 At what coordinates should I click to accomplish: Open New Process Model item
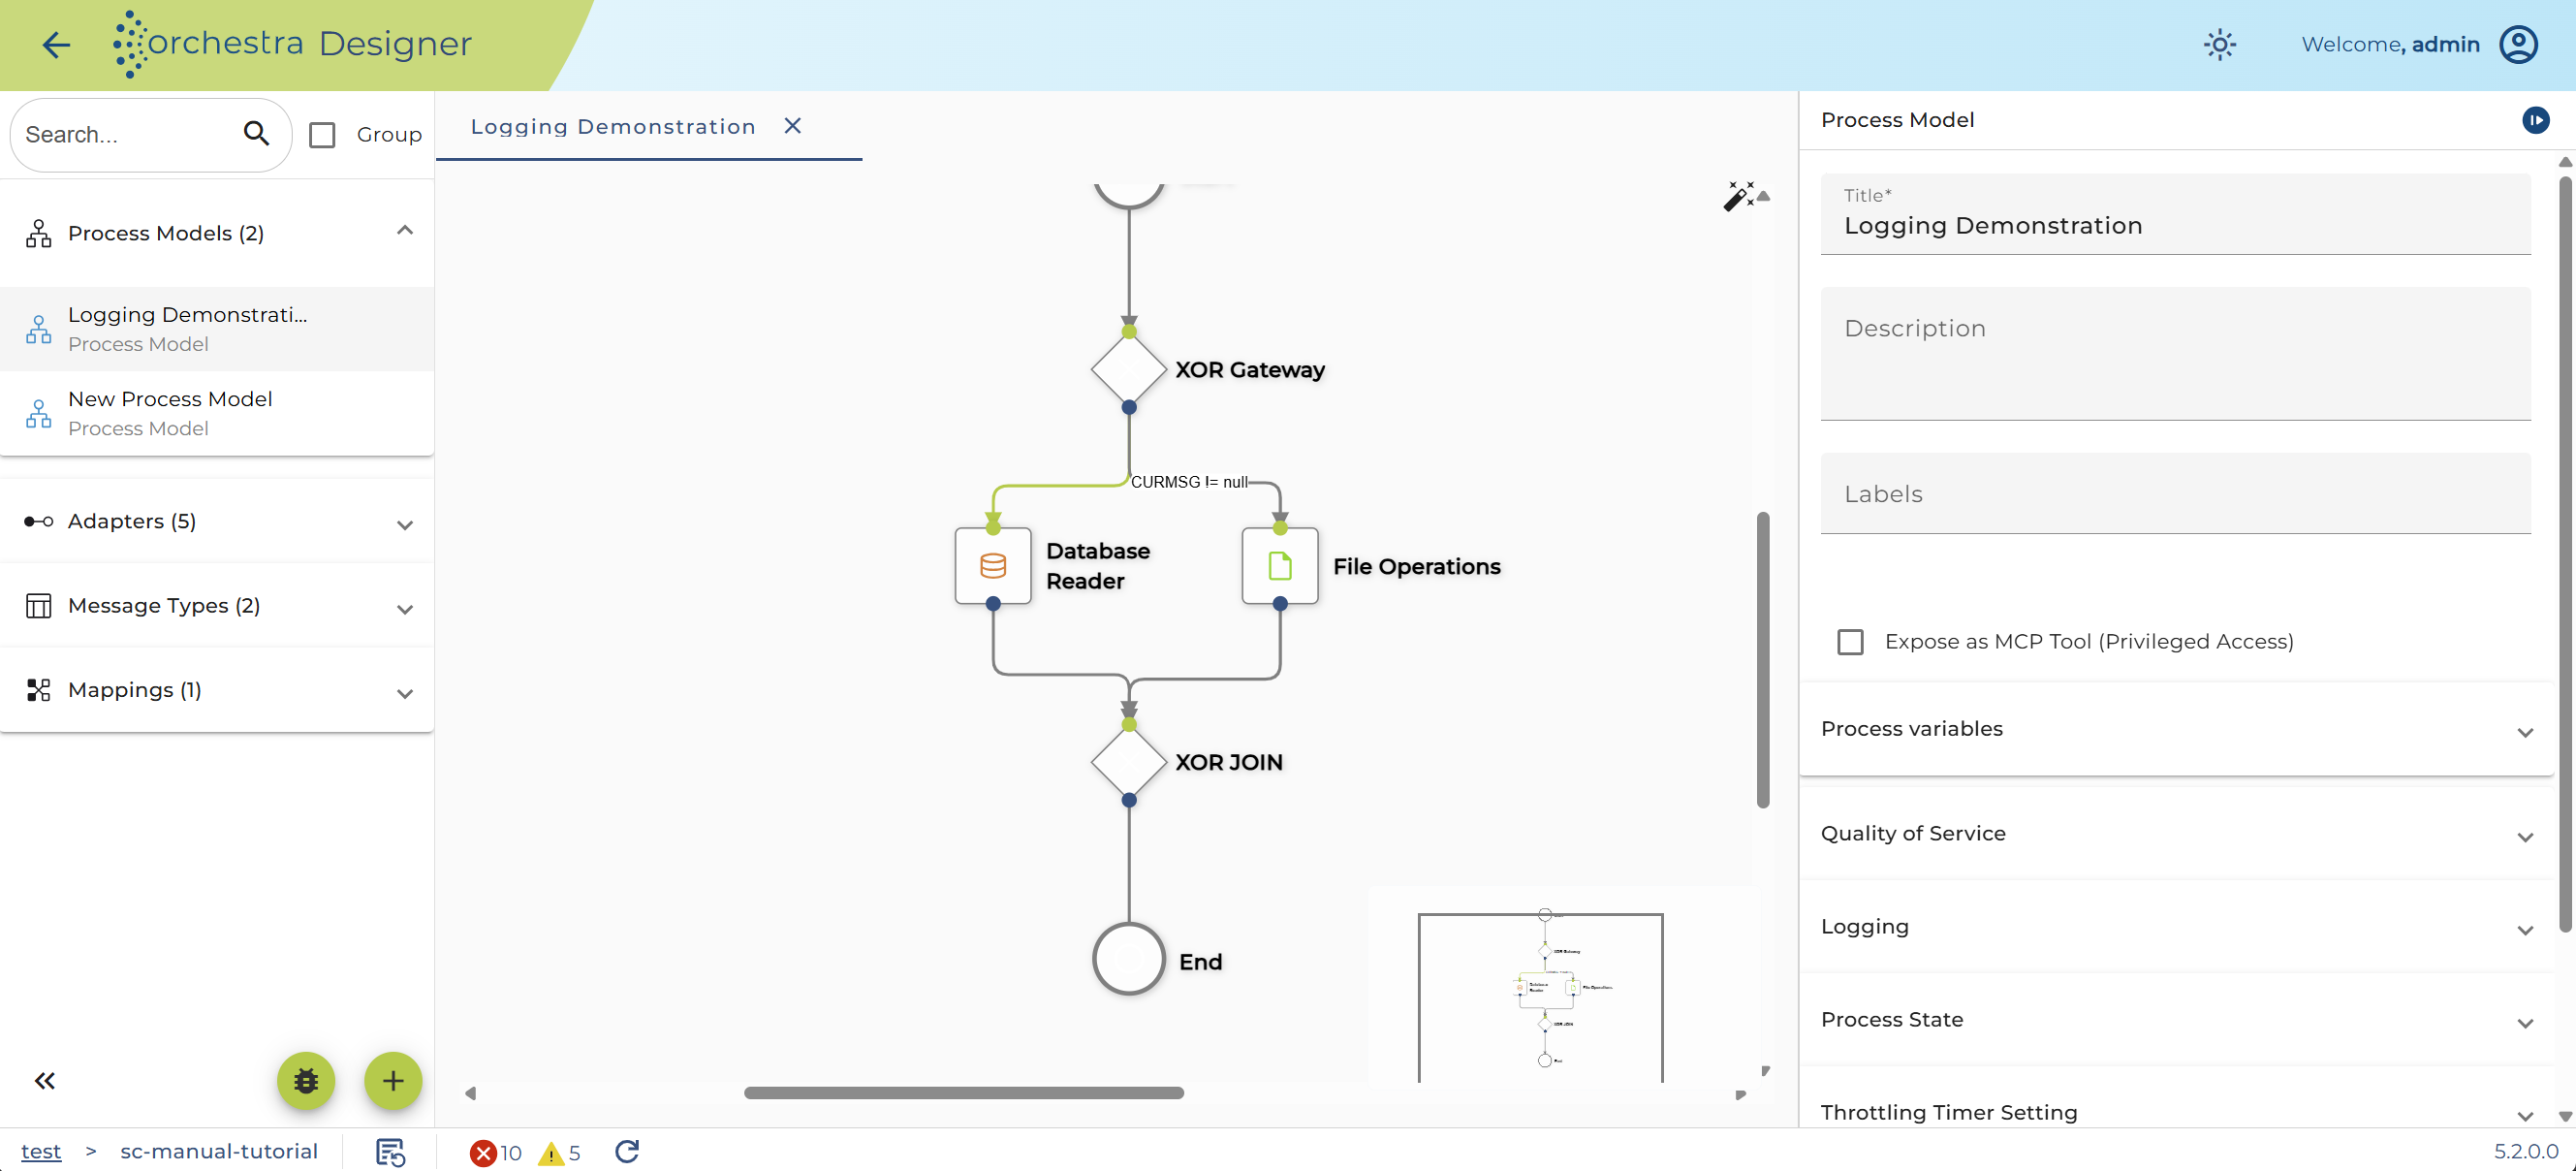pos(217,413)
